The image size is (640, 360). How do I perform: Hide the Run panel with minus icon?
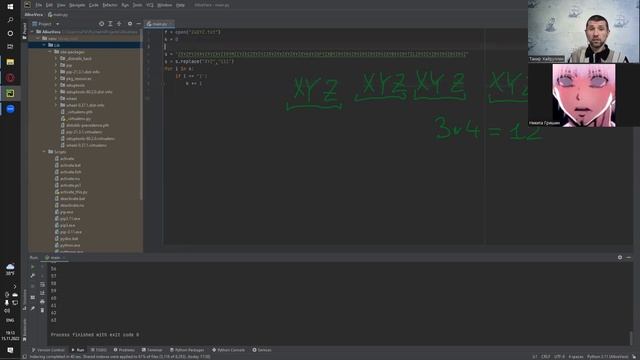[x=629, y=258]
